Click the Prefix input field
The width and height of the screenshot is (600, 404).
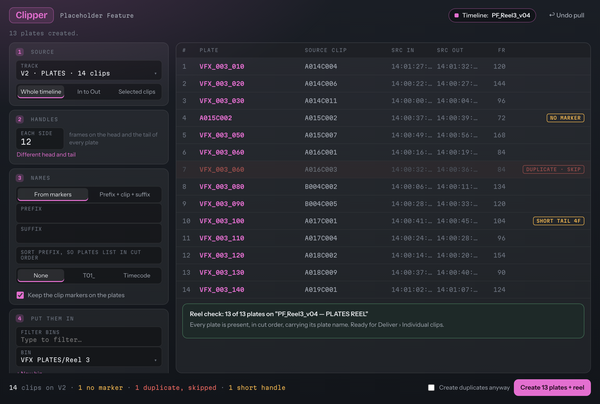tap(89, 213)
